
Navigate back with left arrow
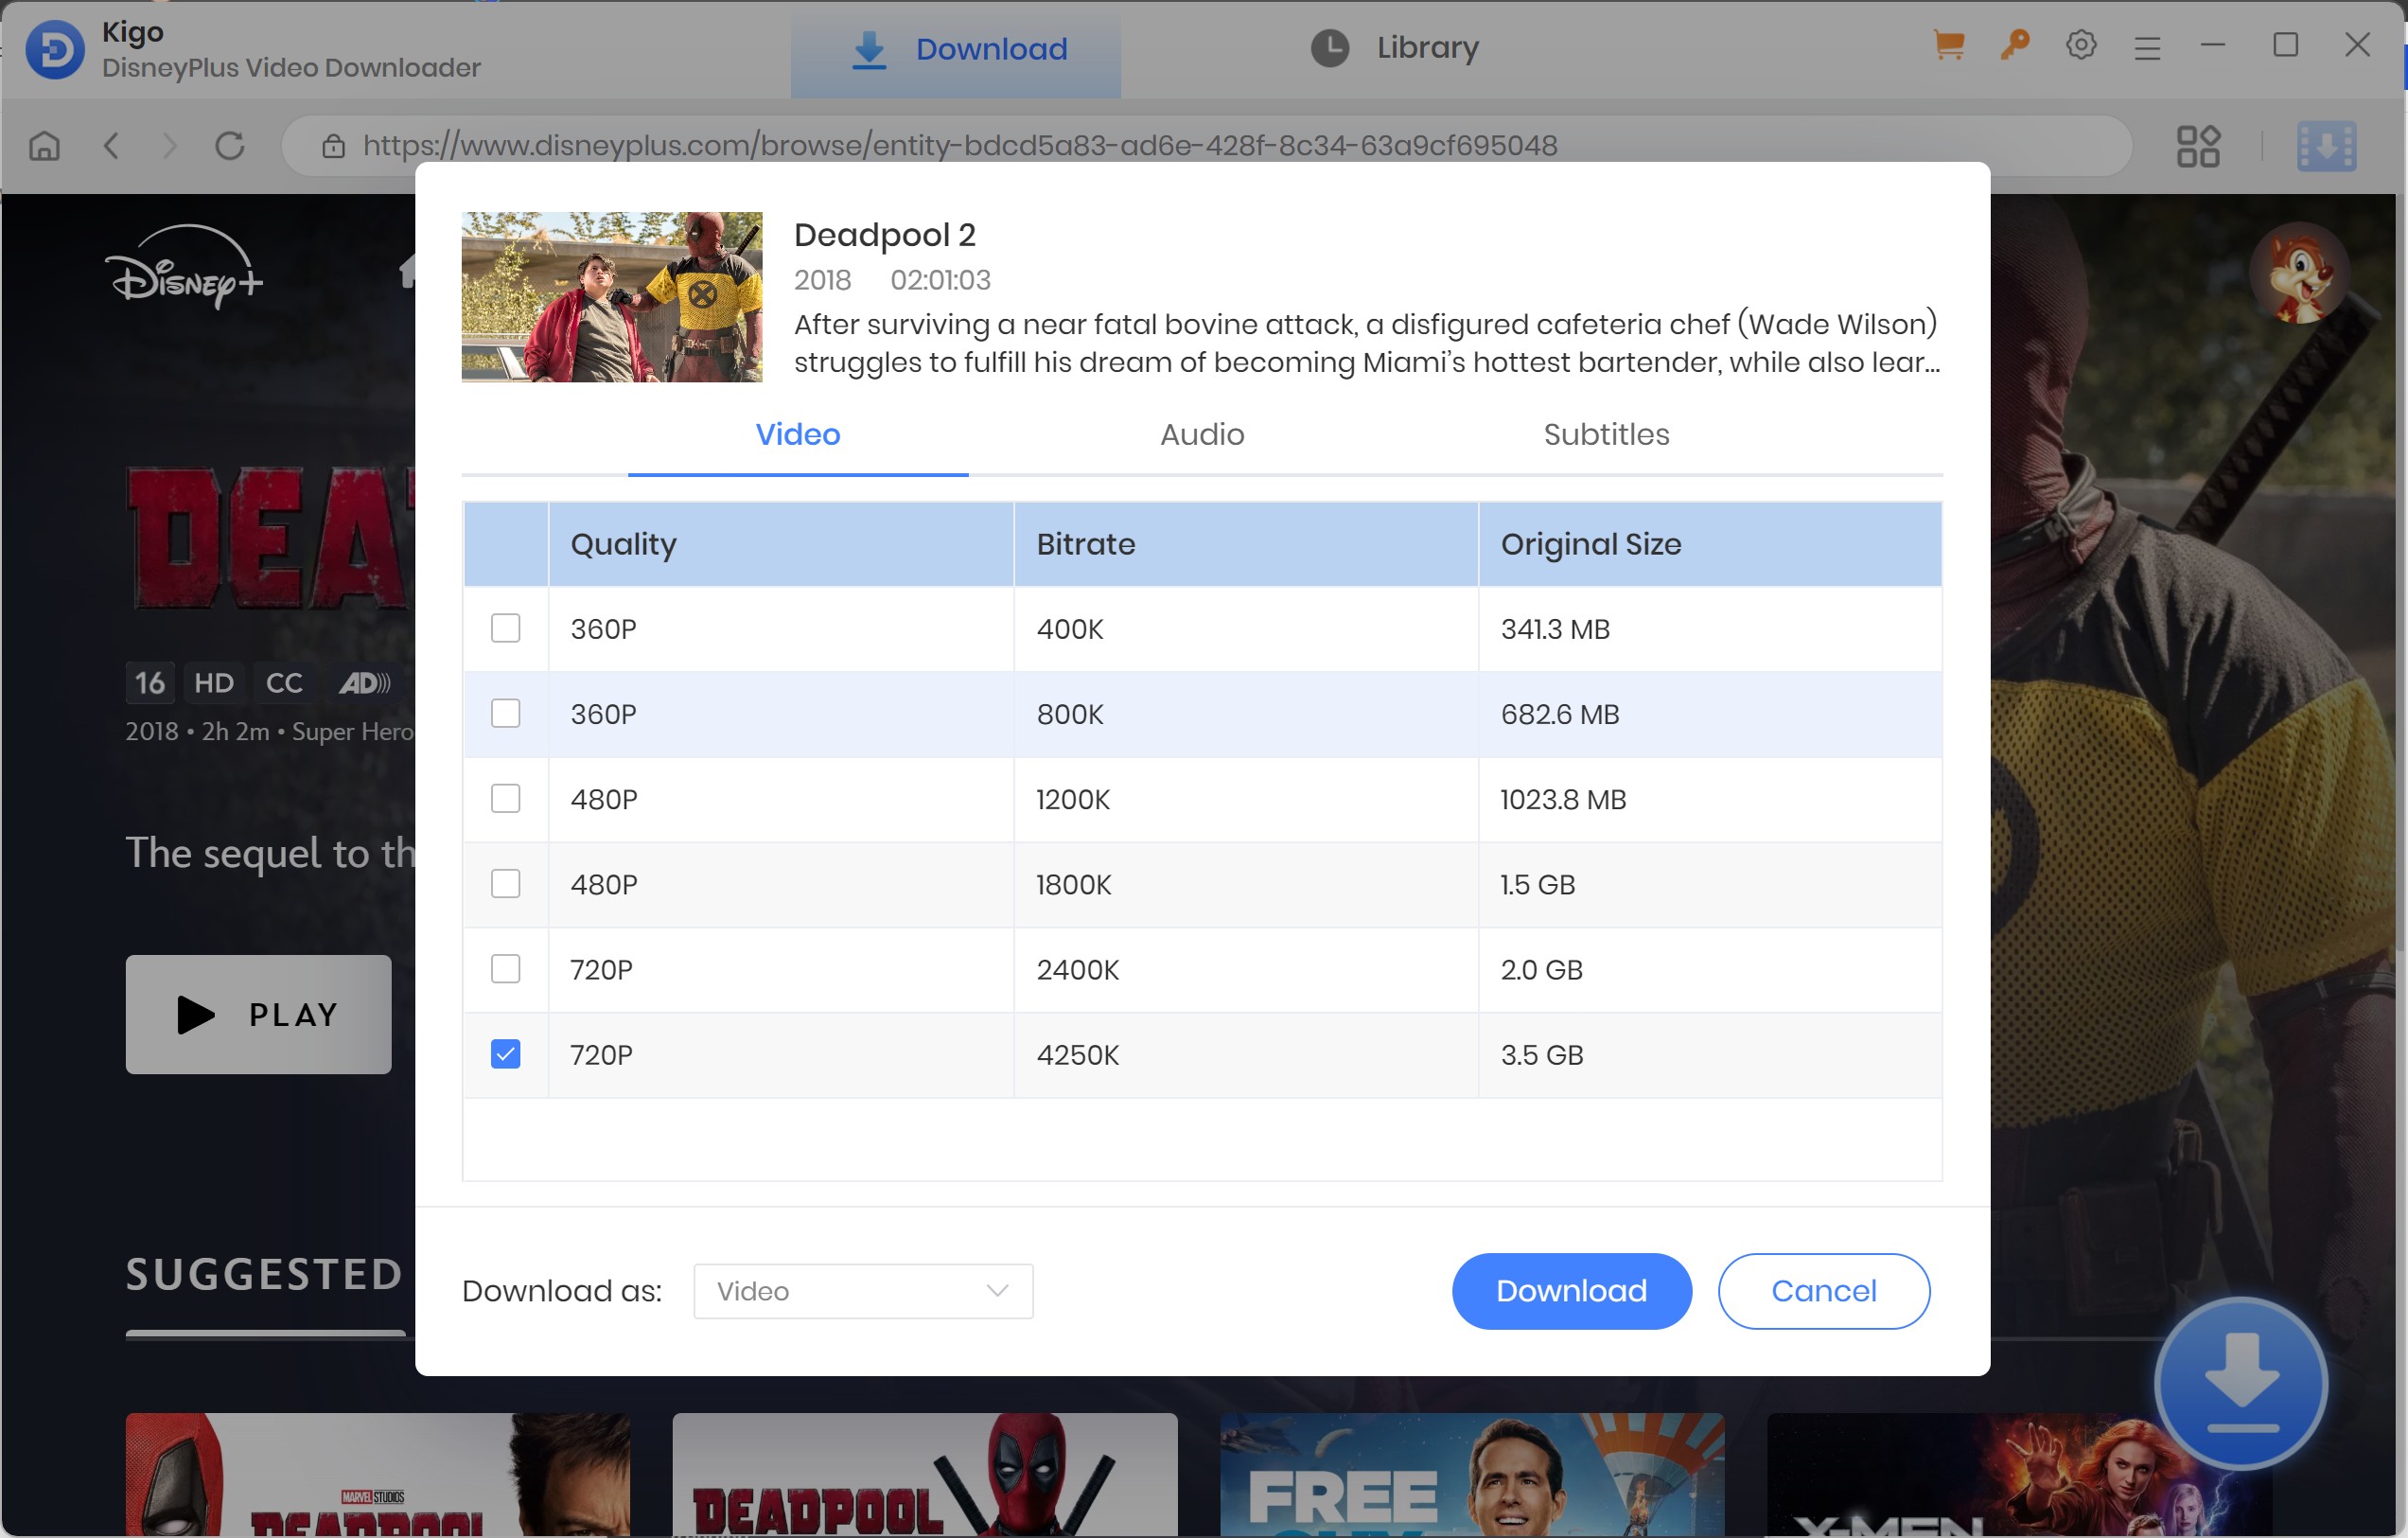[x=112, y=146]
